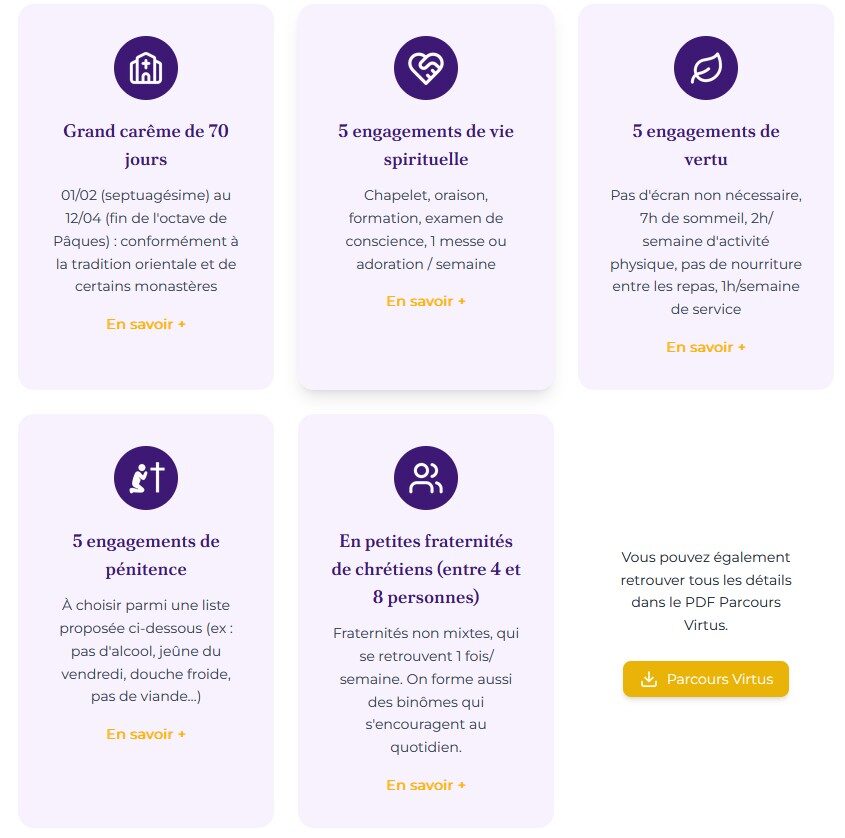Image resolution: width=845 pixels, height=838 pixels.
Task: Click the kneeling prayer cross icon
Action: coord(146,479)
